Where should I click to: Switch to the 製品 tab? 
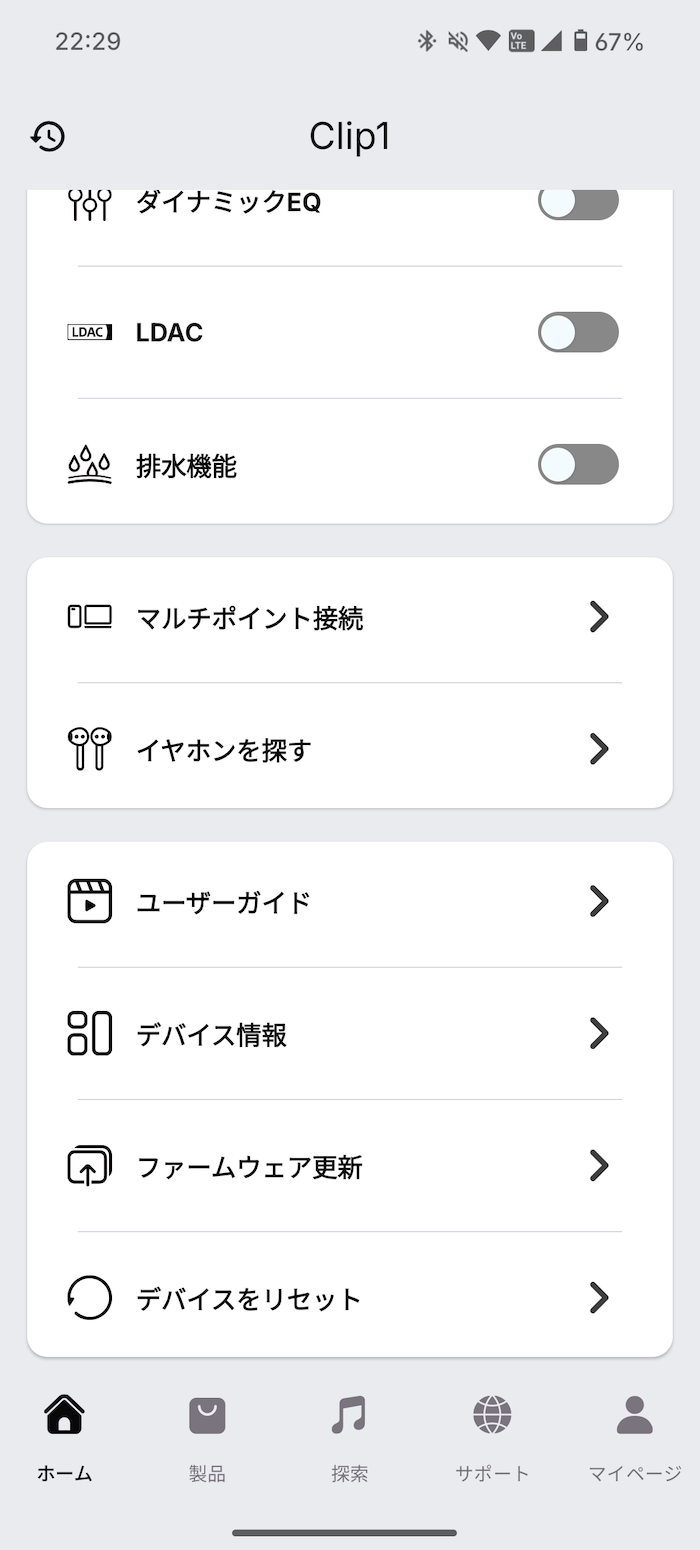coord(207,1438)
